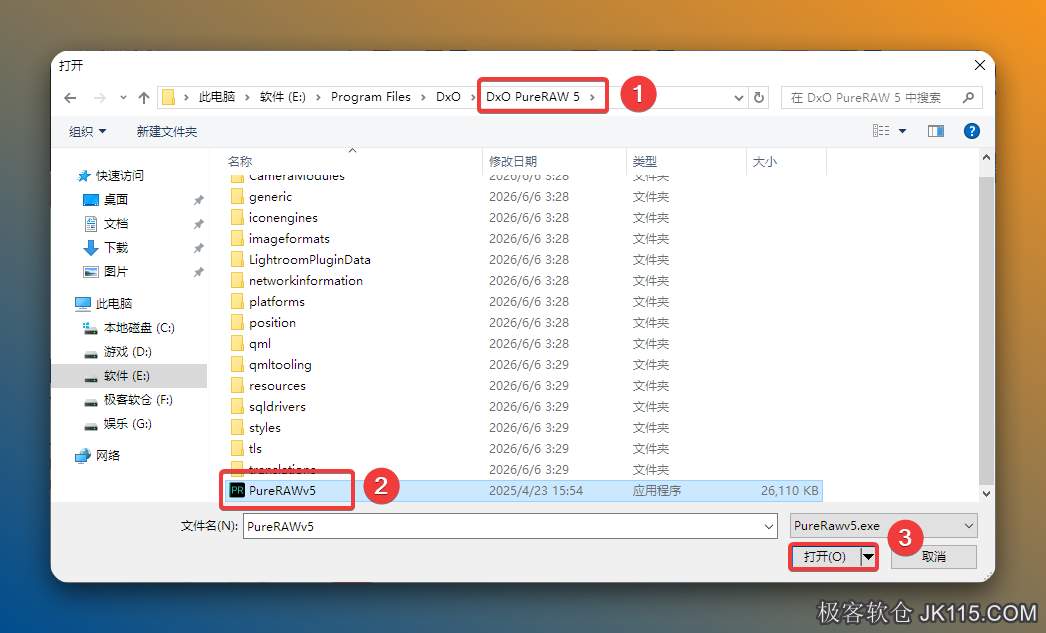Open 下载 in quick access

coord(115,247)
